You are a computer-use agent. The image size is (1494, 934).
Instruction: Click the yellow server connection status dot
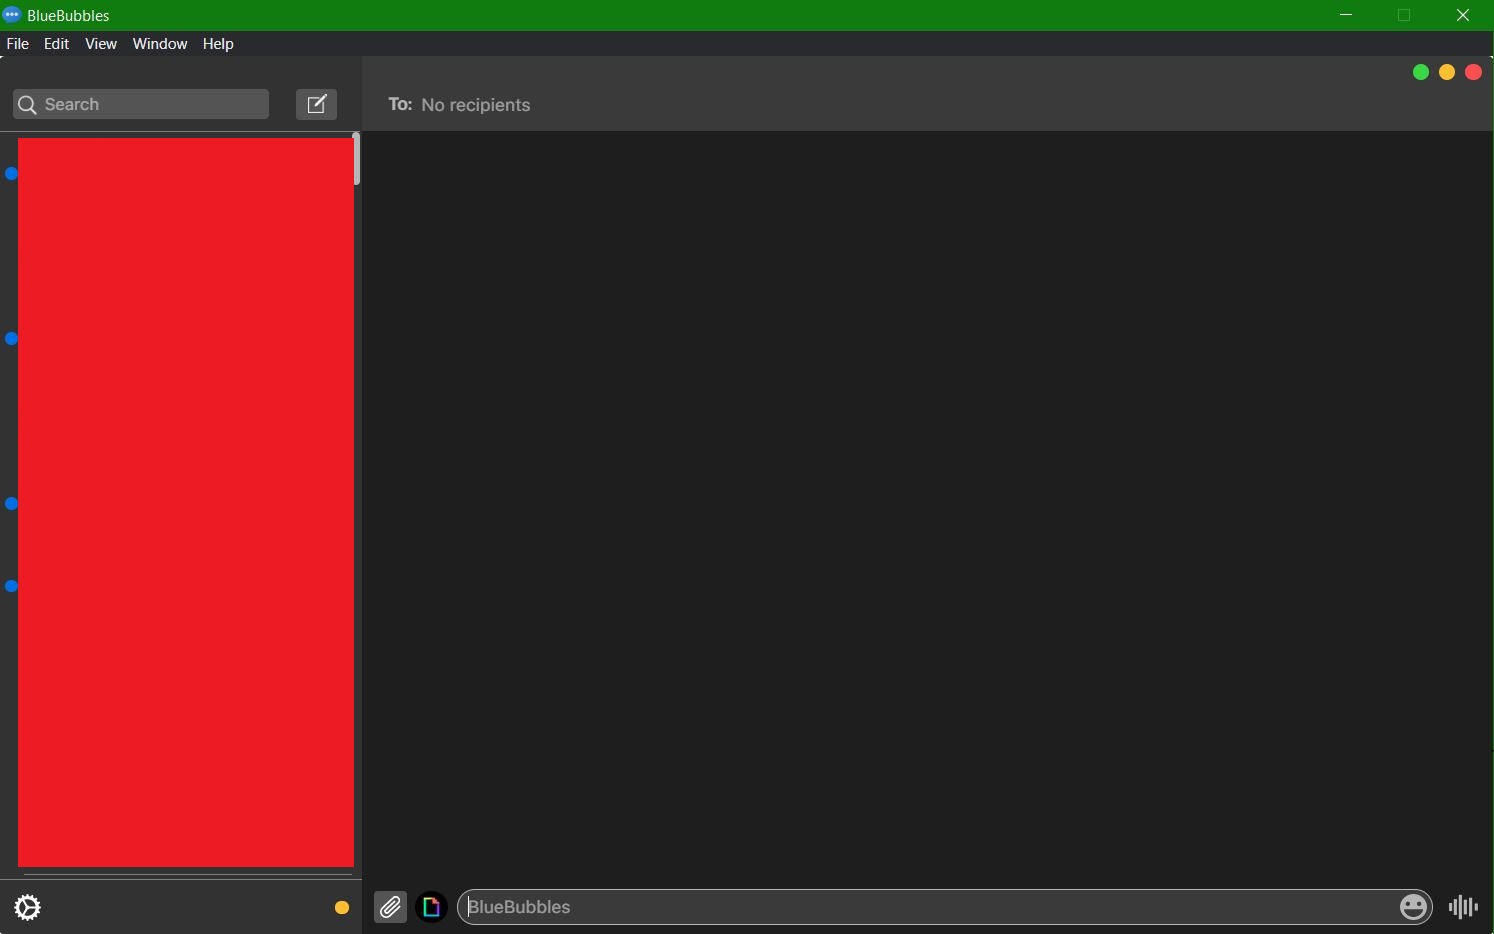point(341,907)
